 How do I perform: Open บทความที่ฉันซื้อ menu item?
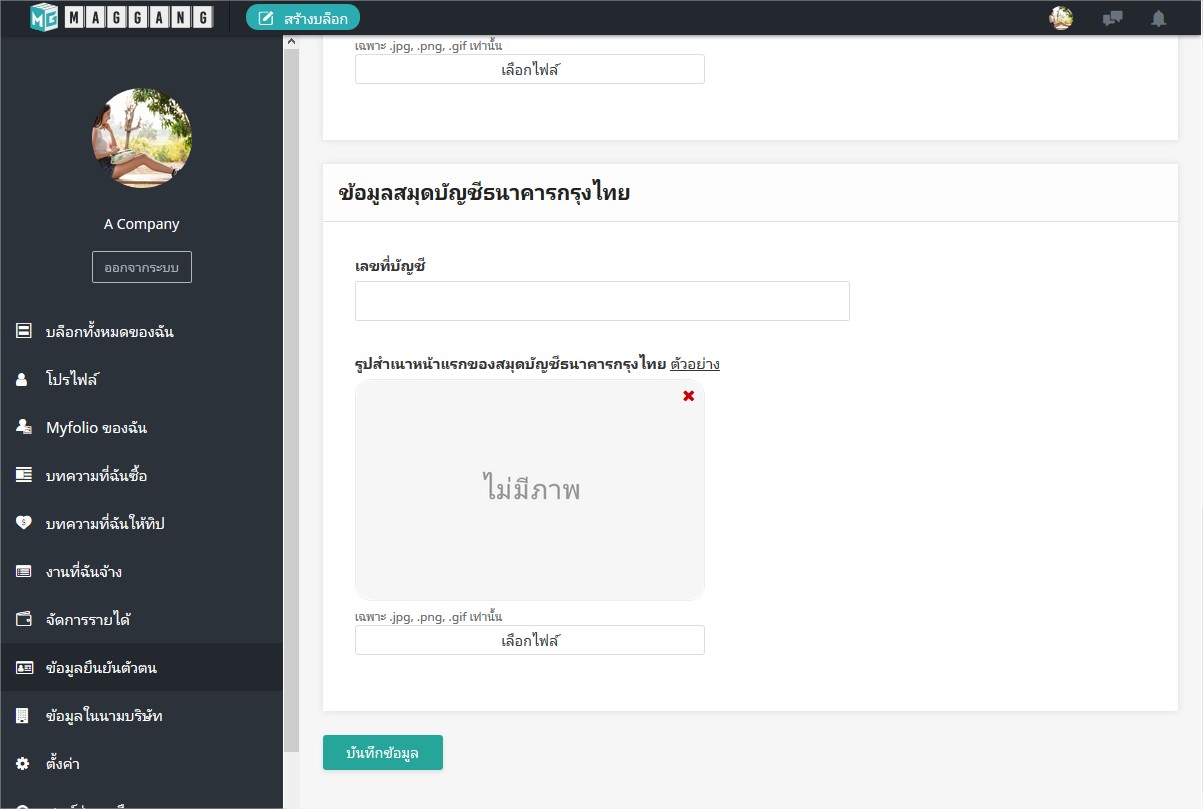click(142, 475)
